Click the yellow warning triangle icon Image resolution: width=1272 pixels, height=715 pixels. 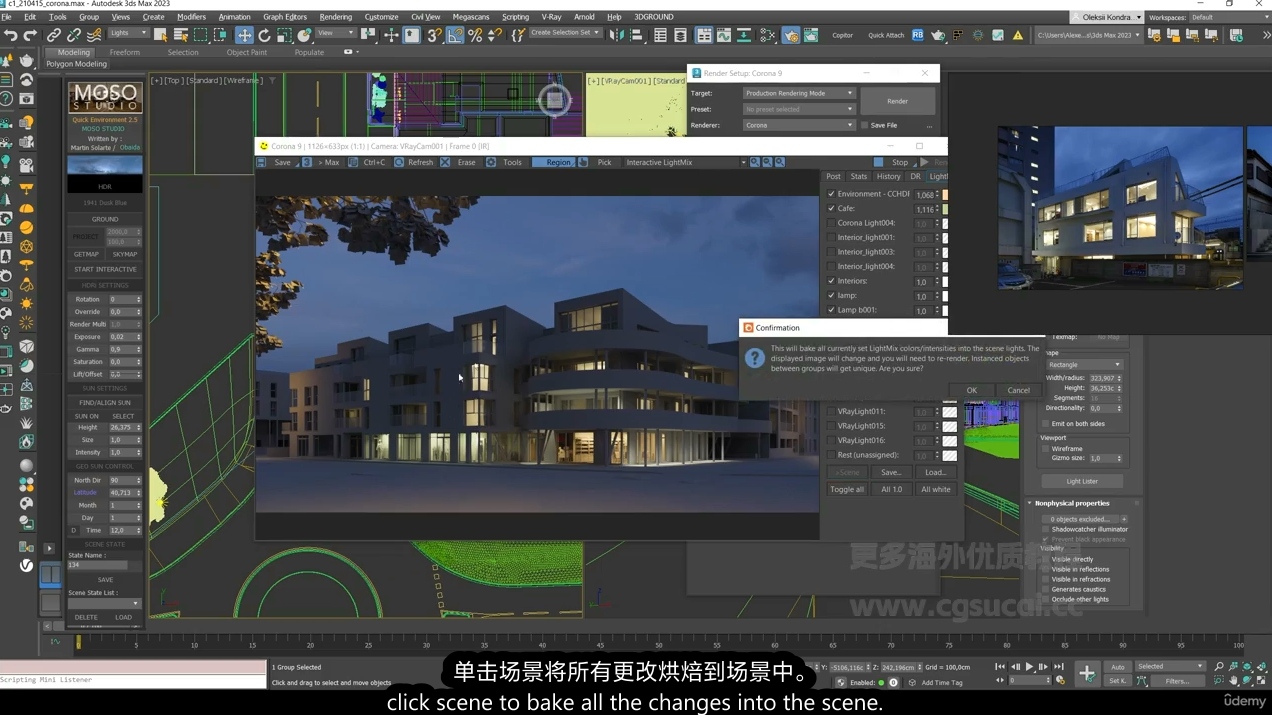tap(1018, 35)
